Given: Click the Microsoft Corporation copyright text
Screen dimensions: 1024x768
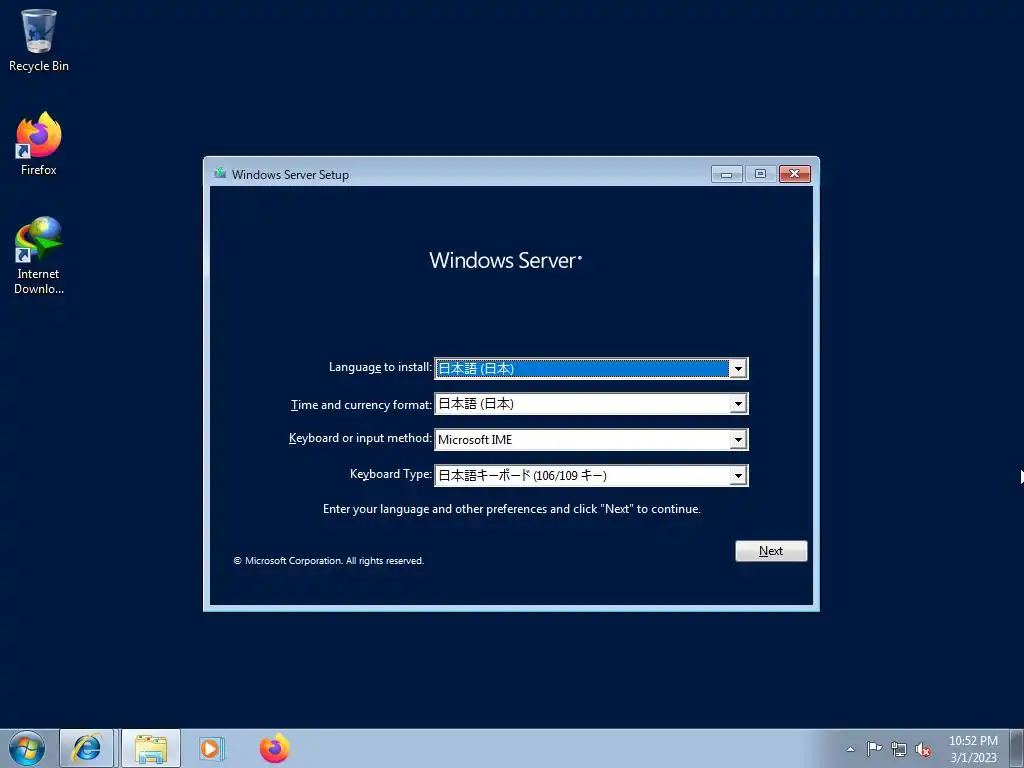Looking at the screenshot, I should click(x=328, y=561).
